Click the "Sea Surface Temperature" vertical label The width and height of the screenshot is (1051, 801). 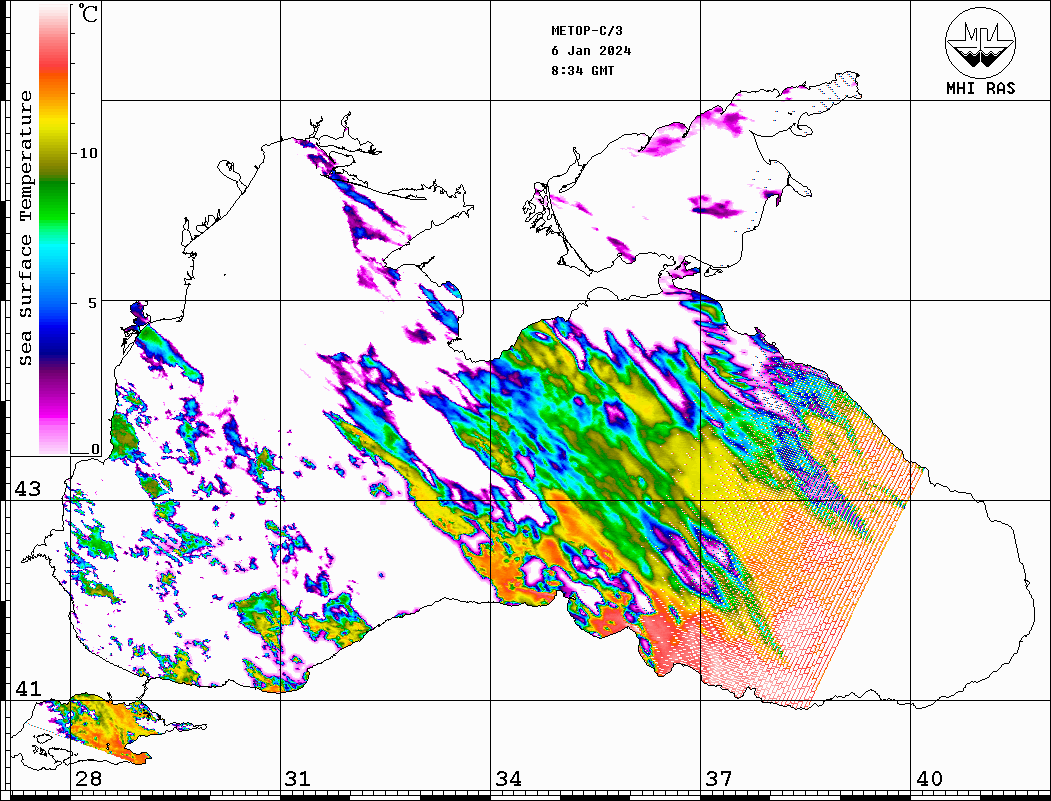pos(25,228)
